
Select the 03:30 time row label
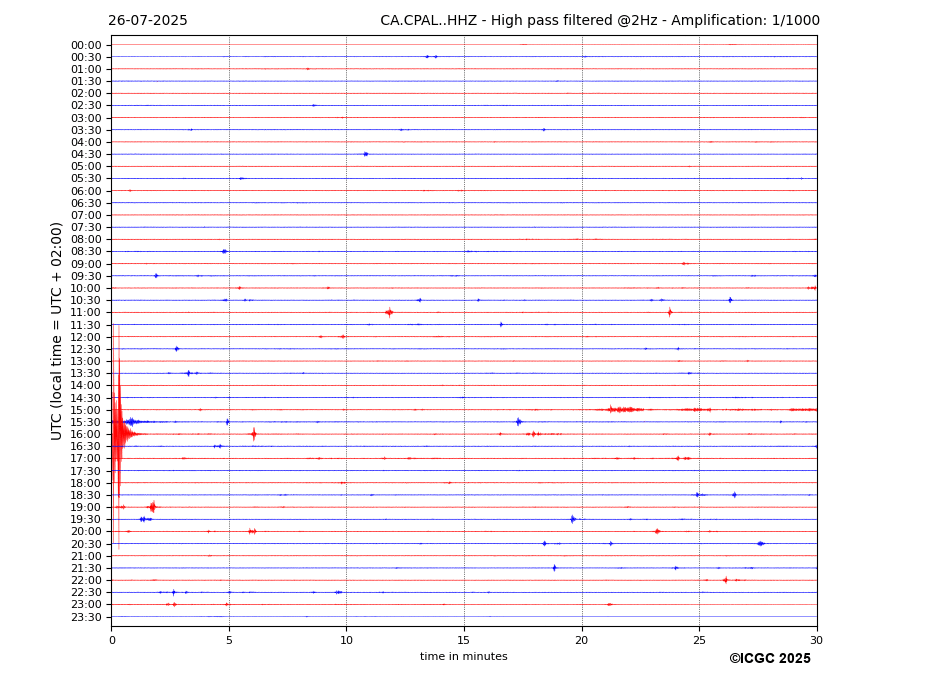point(86,130)
